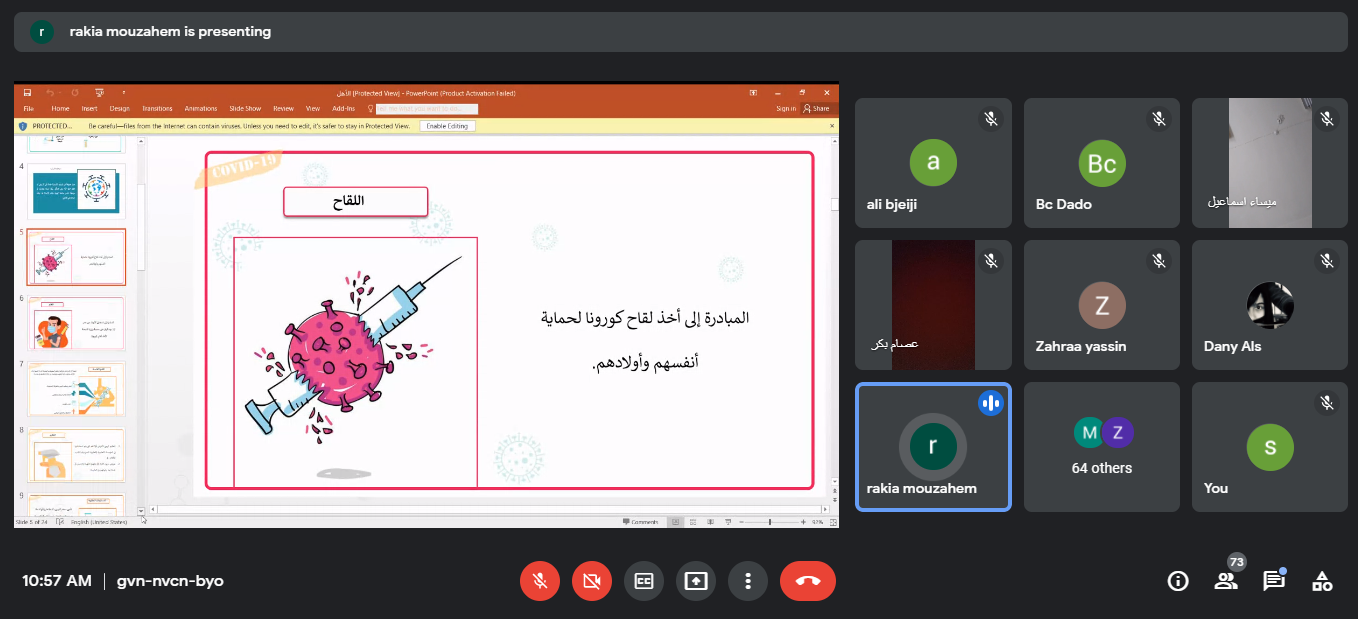Click the muted mic icon on Zahraa yassin
The image size is (1358, 619).
point(1158,261)
